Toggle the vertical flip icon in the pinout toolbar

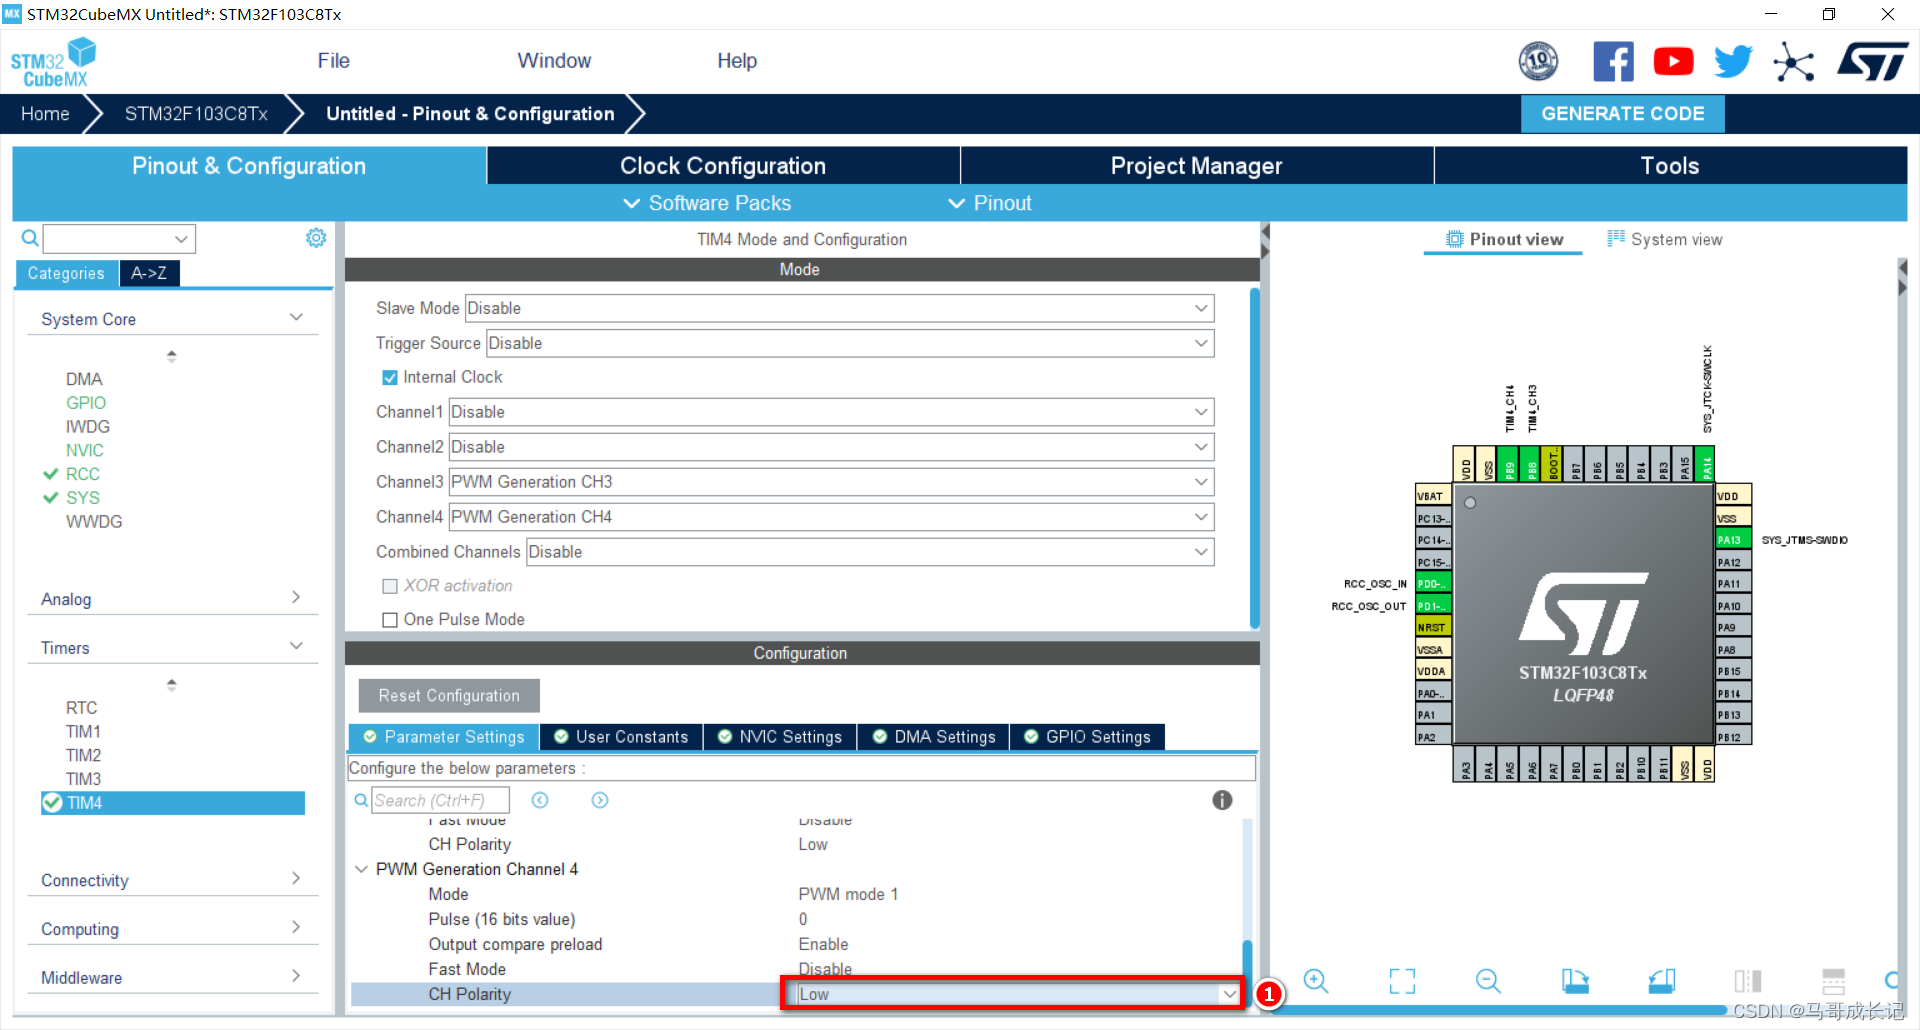[x=1748, y=981]
